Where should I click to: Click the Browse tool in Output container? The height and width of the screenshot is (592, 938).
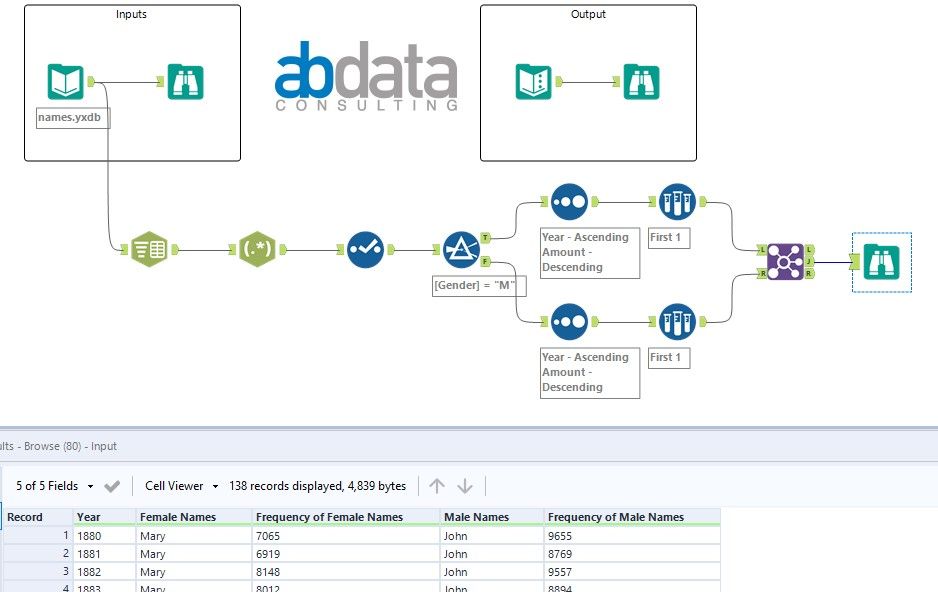[641, 81]
